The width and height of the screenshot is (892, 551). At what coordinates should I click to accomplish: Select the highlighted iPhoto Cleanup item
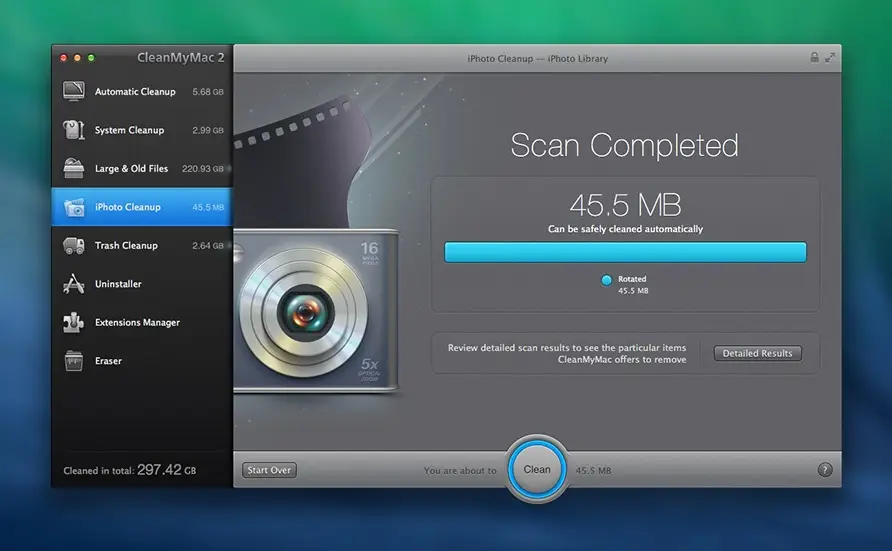pyautogui.click(x=142, y=207)
